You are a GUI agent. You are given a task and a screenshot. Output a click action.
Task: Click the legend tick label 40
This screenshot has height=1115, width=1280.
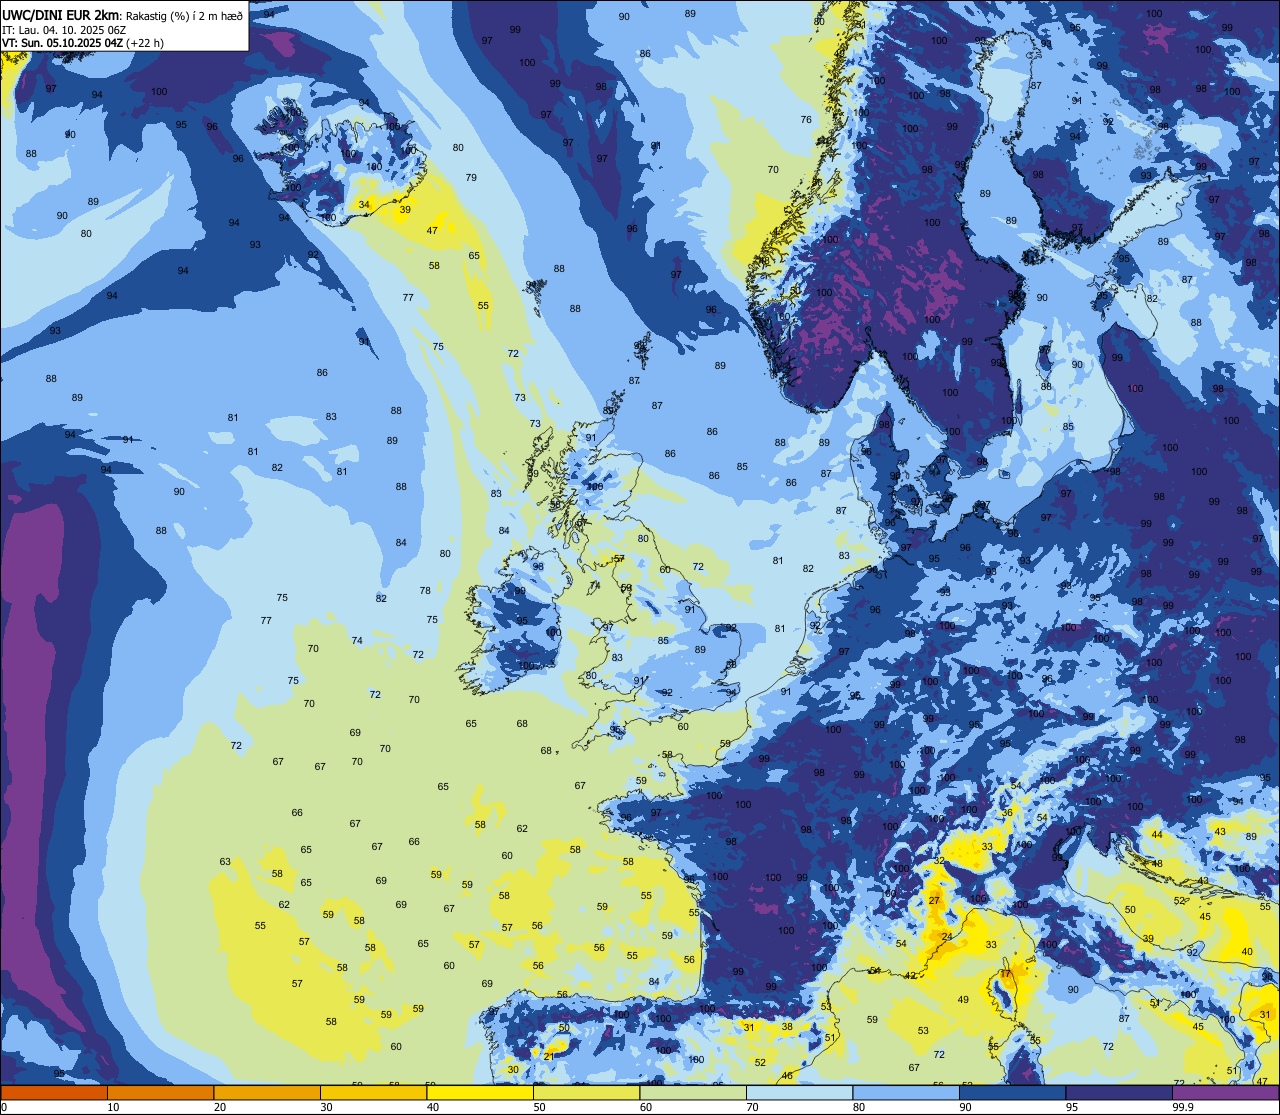(x=433, y=1106)
